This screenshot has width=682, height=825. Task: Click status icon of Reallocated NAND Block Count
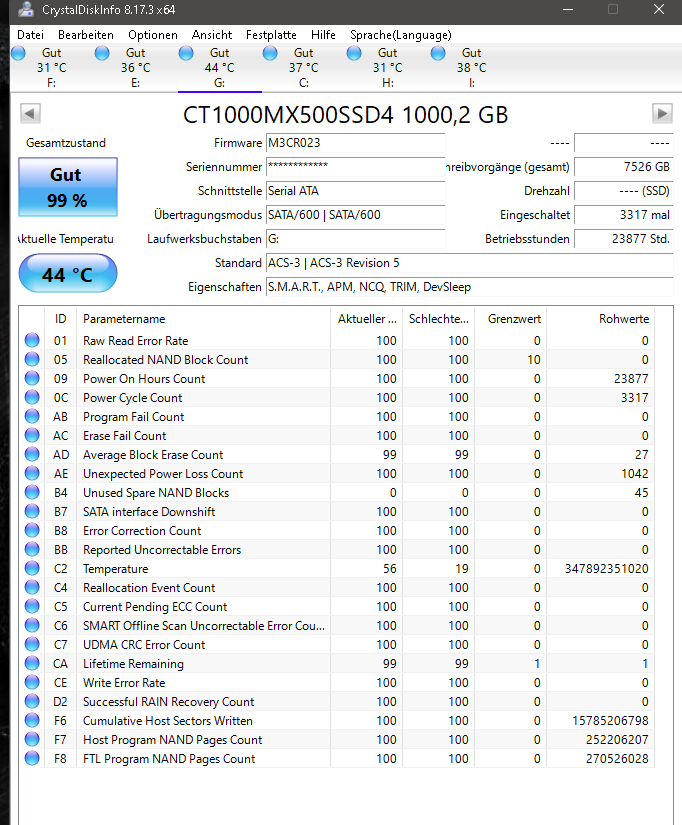click(32, 359)
